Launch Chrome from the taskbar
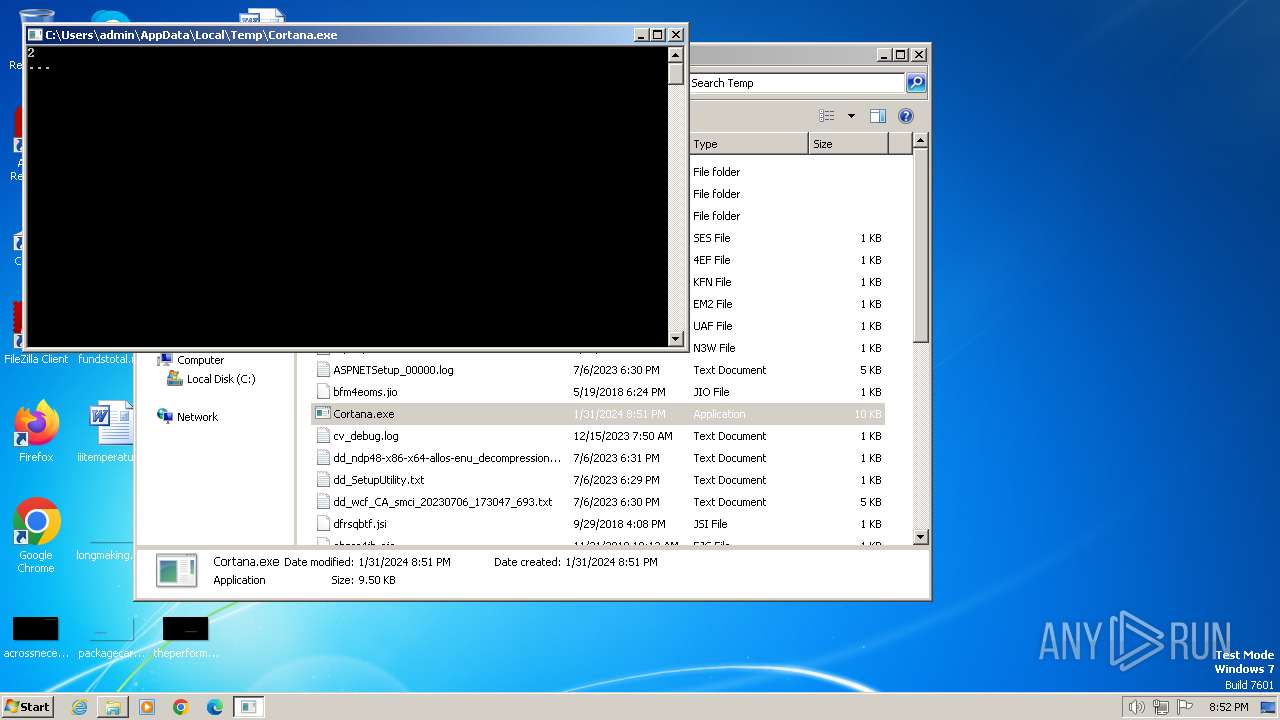 click(181, 707)
